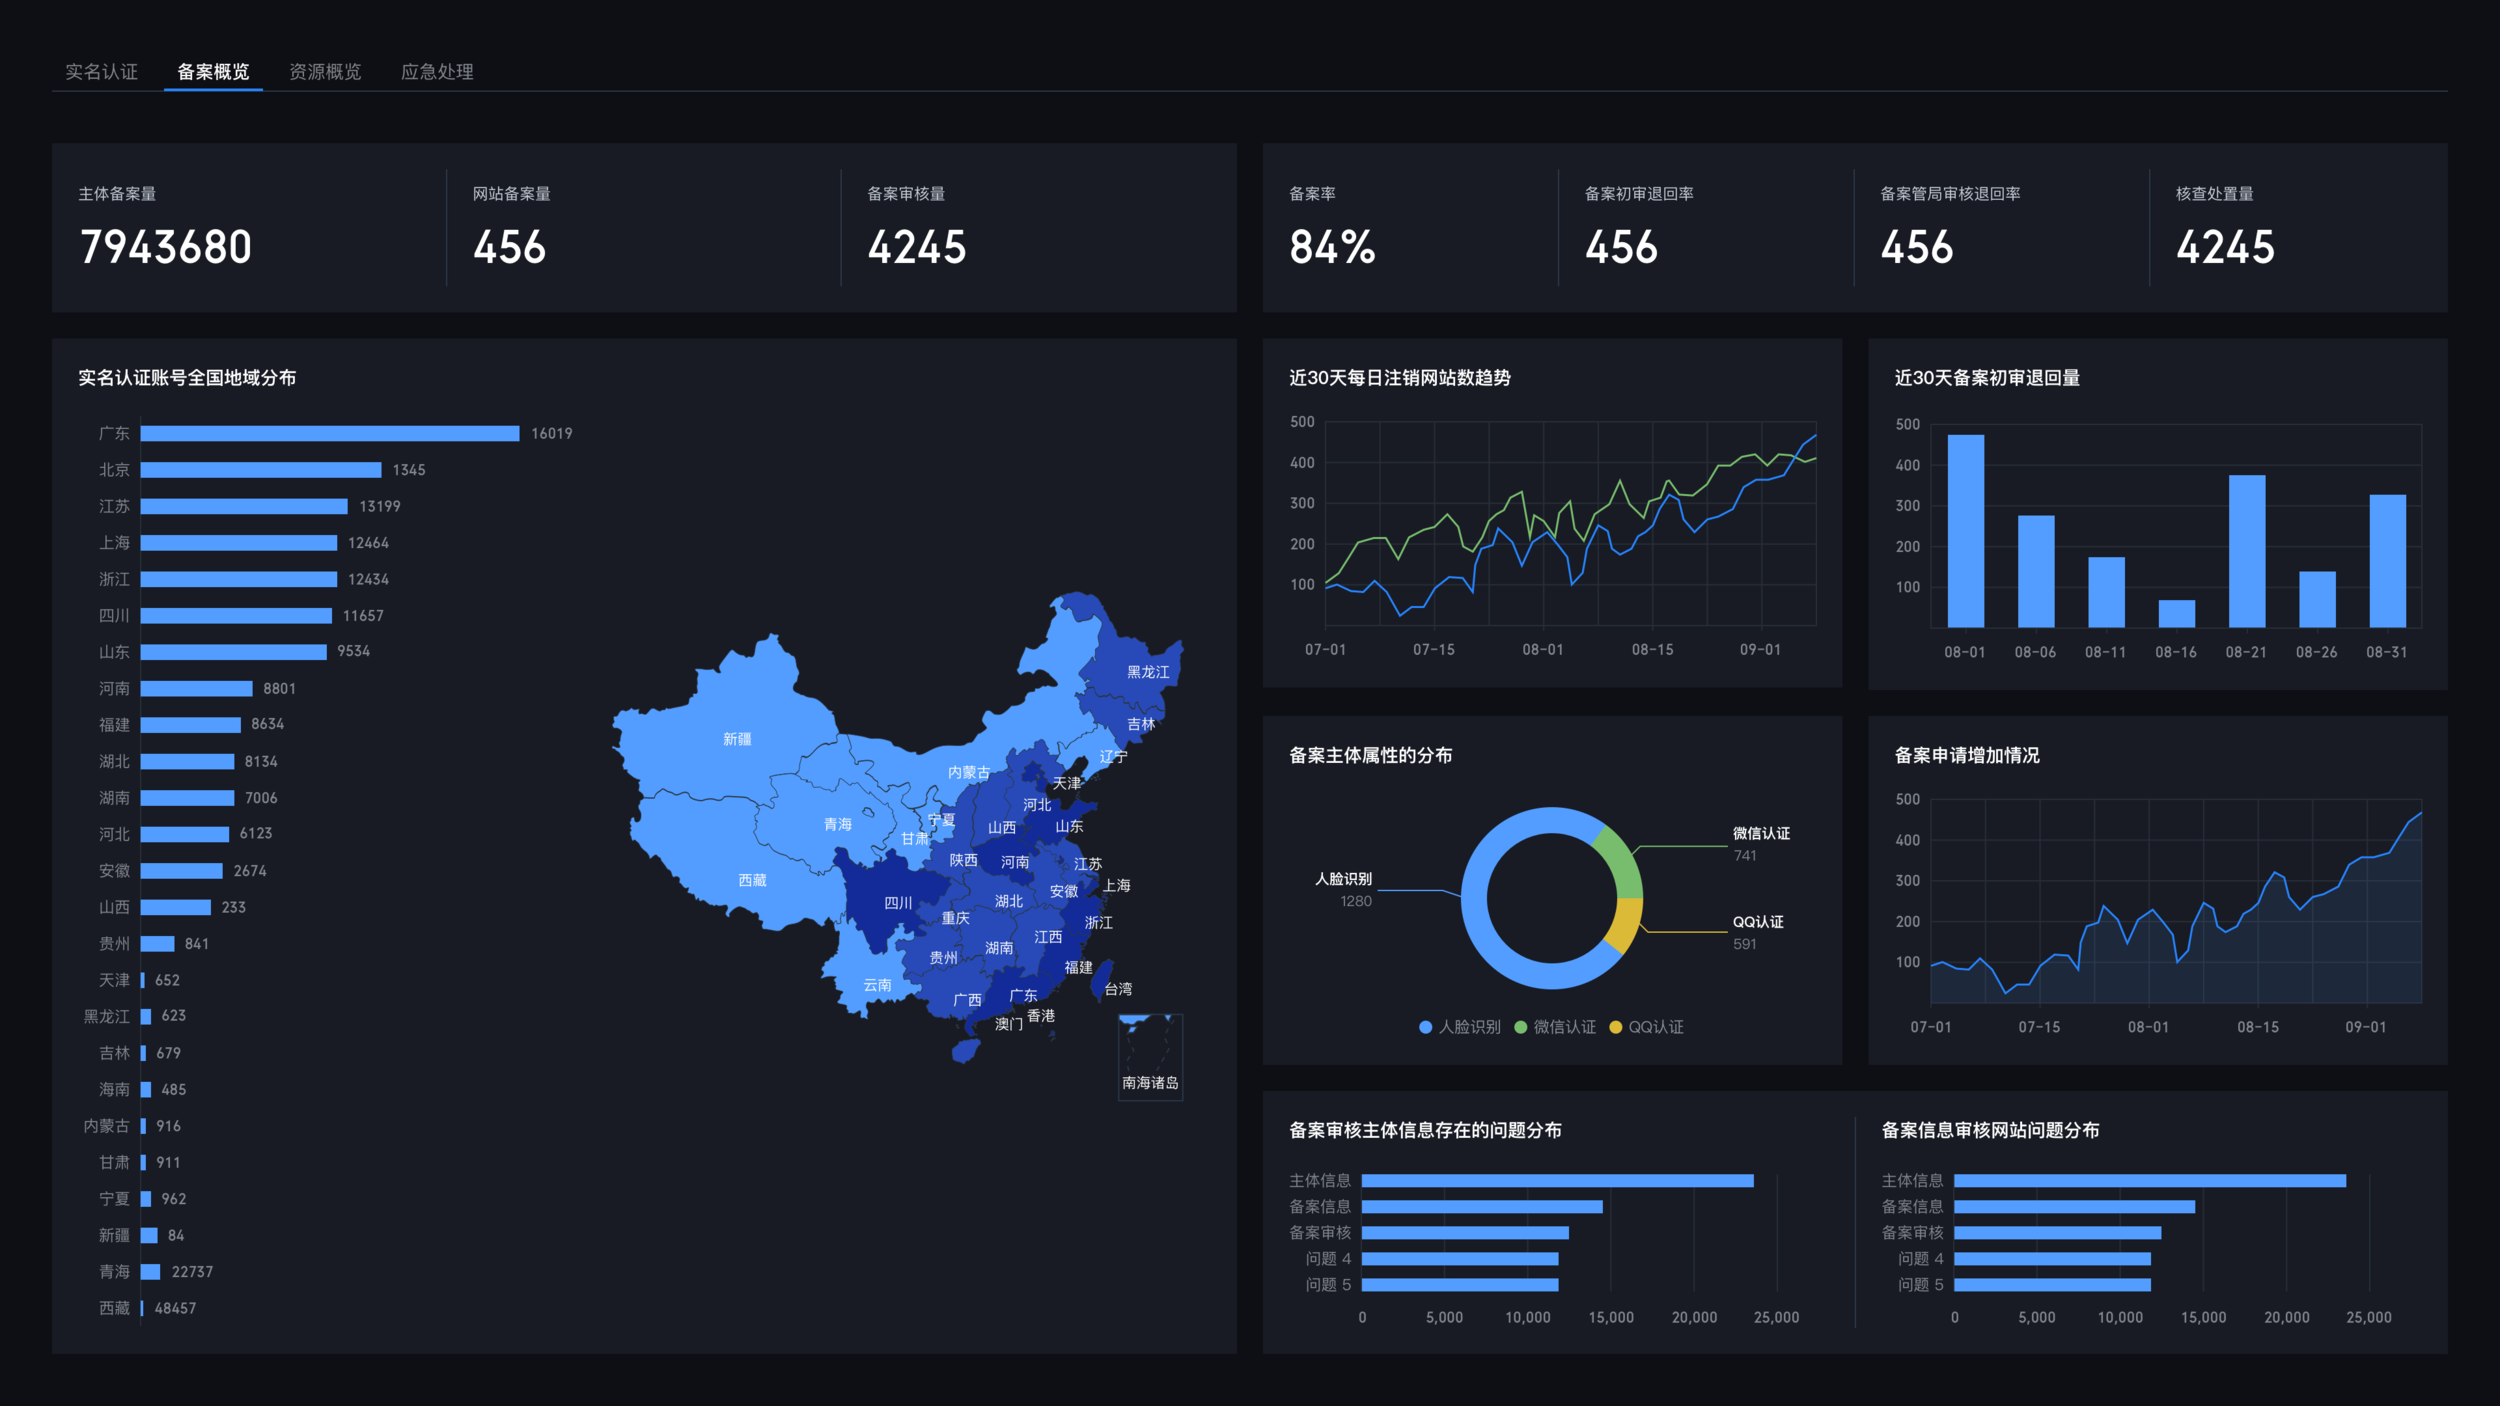Click the 核查处置量 value 4245

tap(2225, 247)
